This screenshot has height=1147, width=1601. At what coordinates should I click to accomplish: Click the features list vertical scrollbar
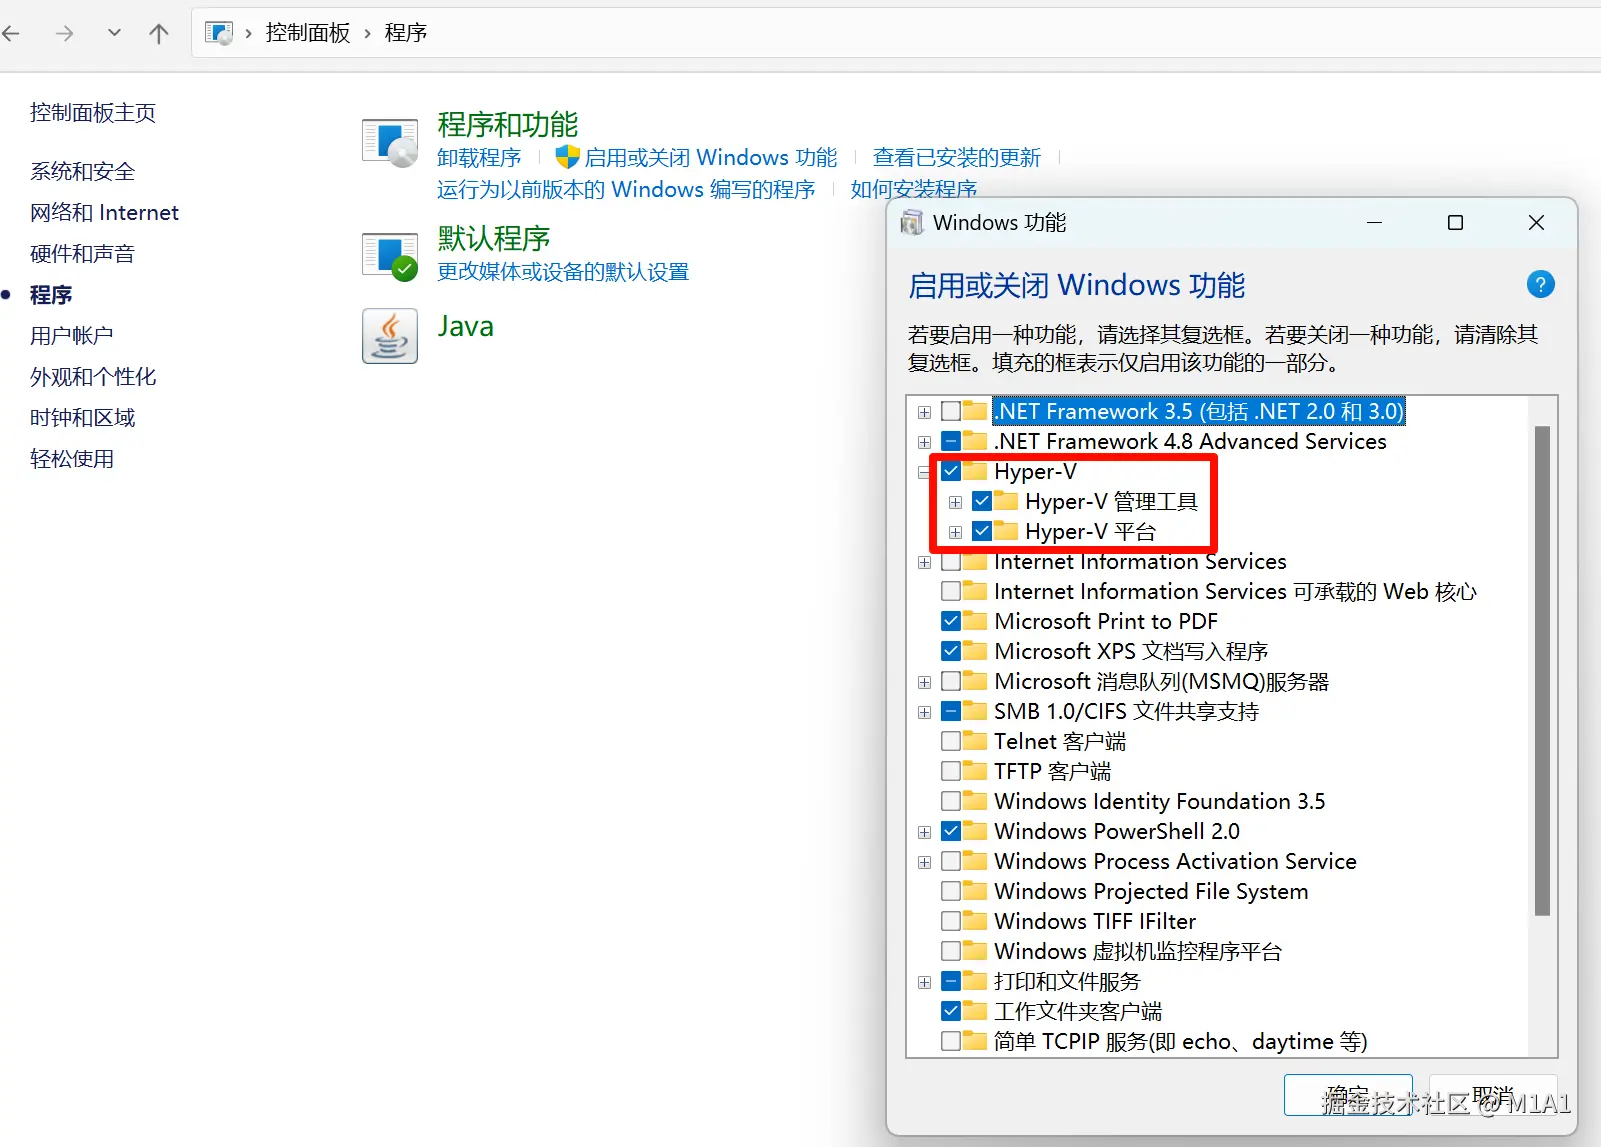(x=1542, y=671)
